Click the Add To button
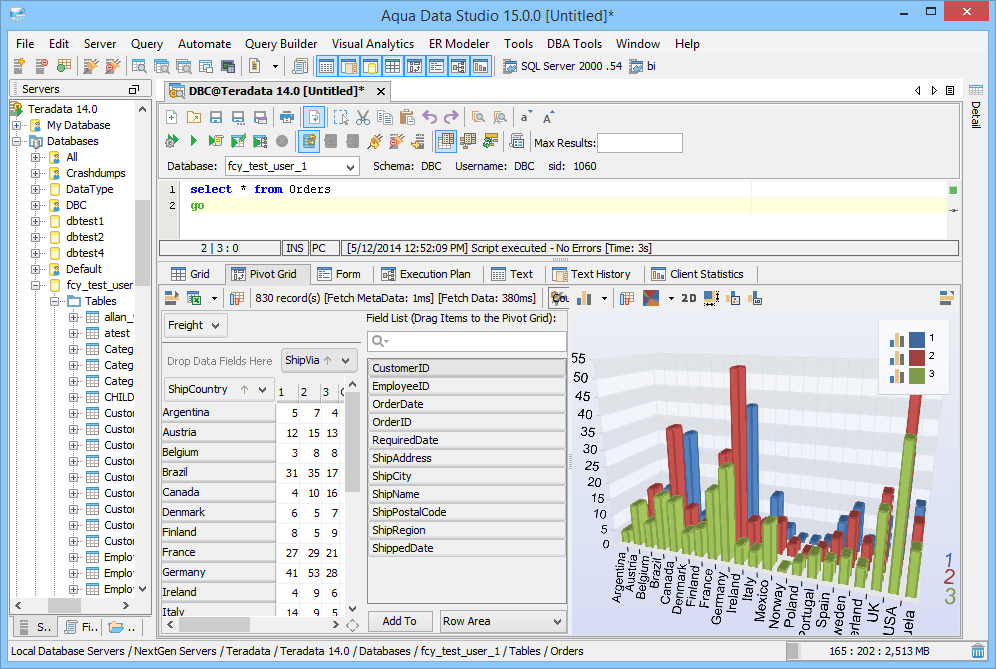This screenshot has height=669, width=996. pyautogui.click(x=400, y=621)
